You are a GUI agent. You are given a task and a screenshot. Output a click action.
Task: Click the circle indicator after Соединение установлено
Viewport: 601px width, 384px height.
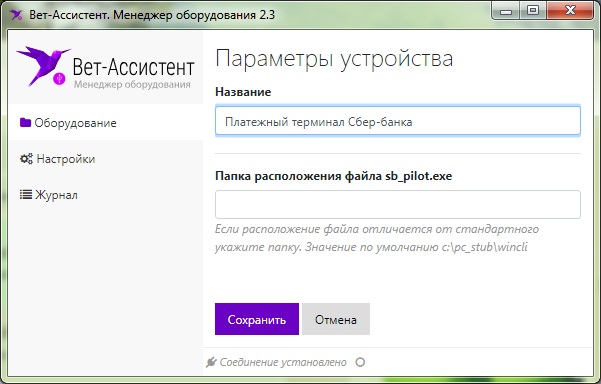[360, 362]
